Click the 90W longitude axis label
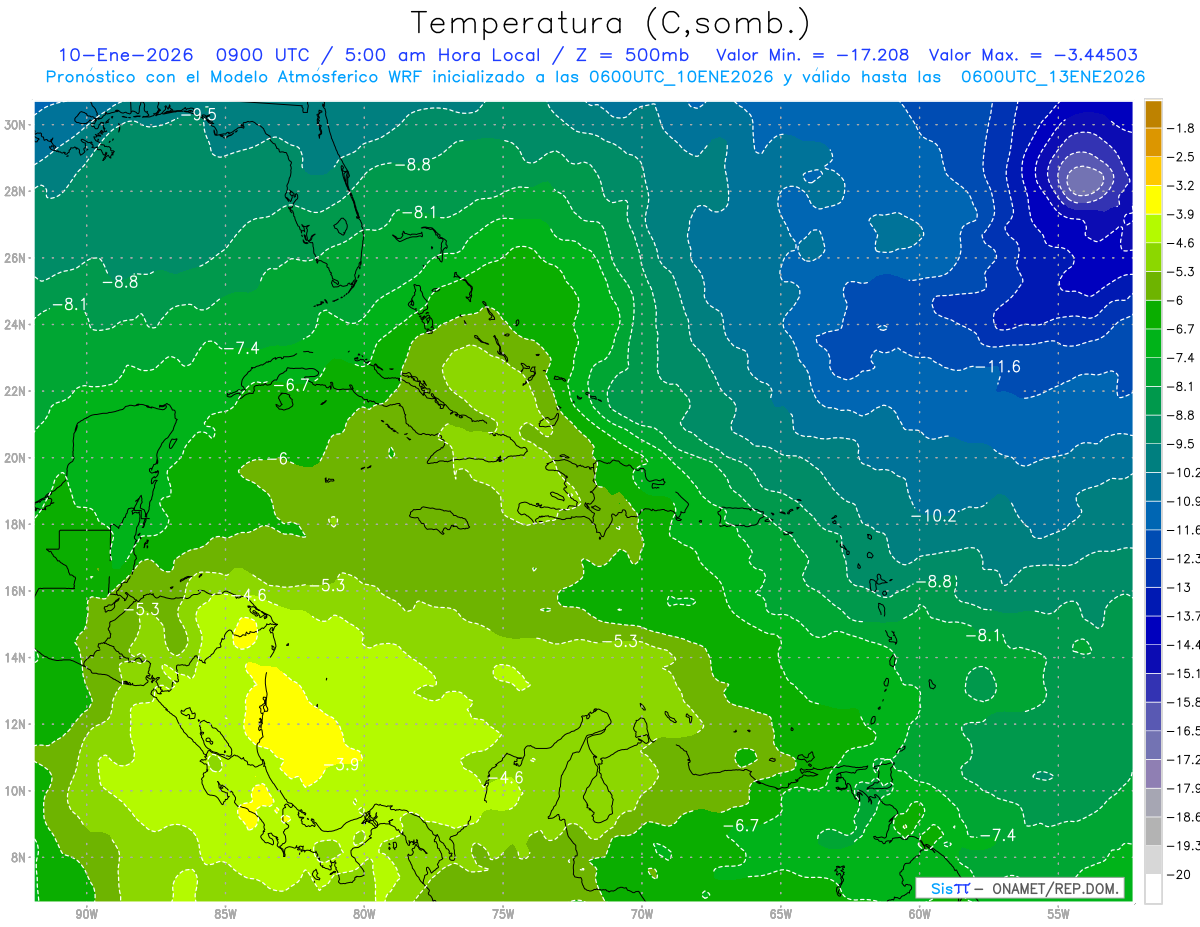Screen dimensions: 1200x927 pyautogui.click(x=86, y=914)
